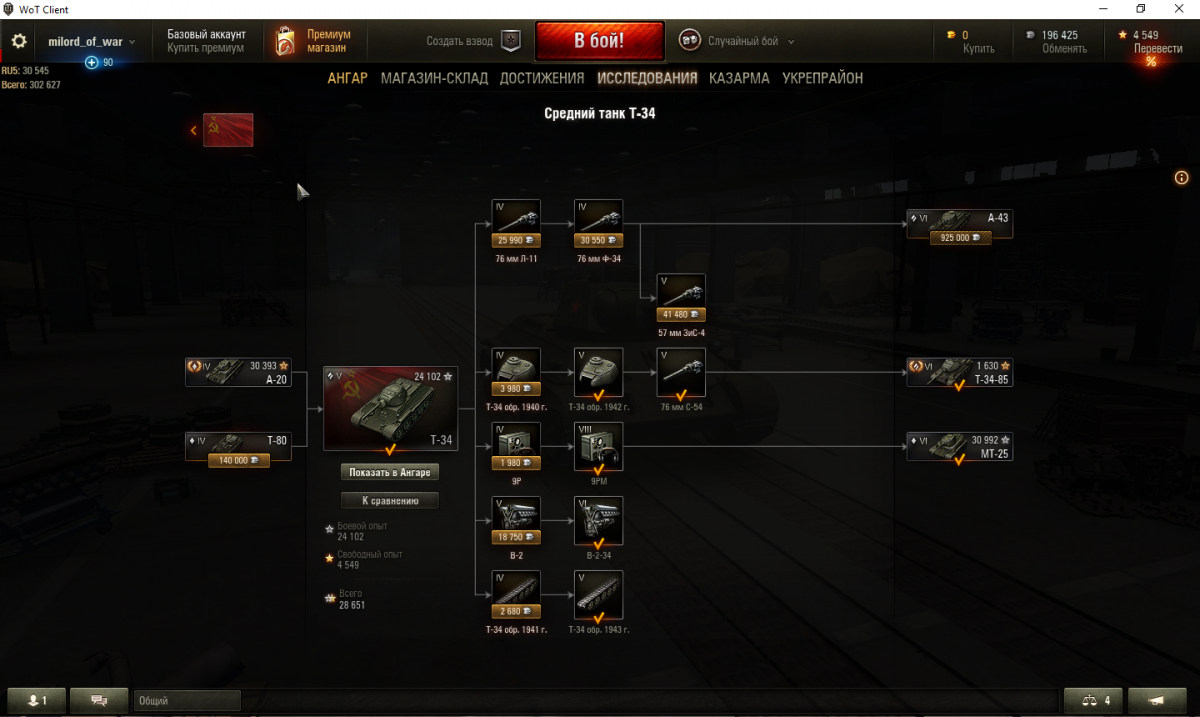Switch to the ДОСТИЖЕНИЯ tab

[542, 78]
